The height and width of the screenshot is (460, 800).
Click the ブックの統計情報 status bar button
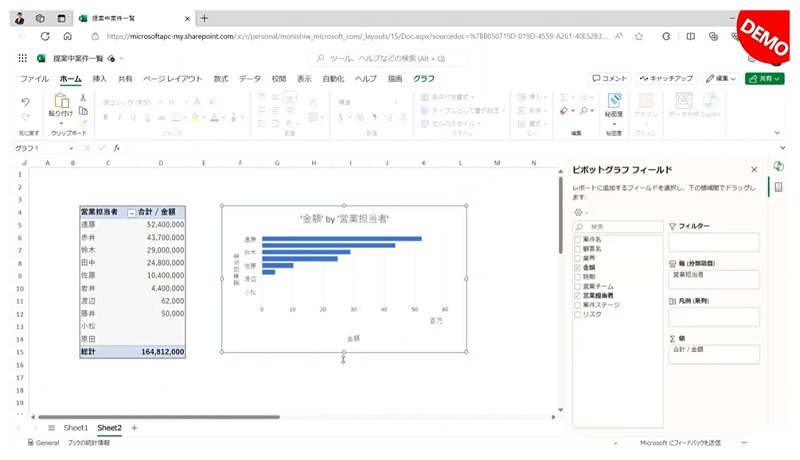[x=89, y=443]
